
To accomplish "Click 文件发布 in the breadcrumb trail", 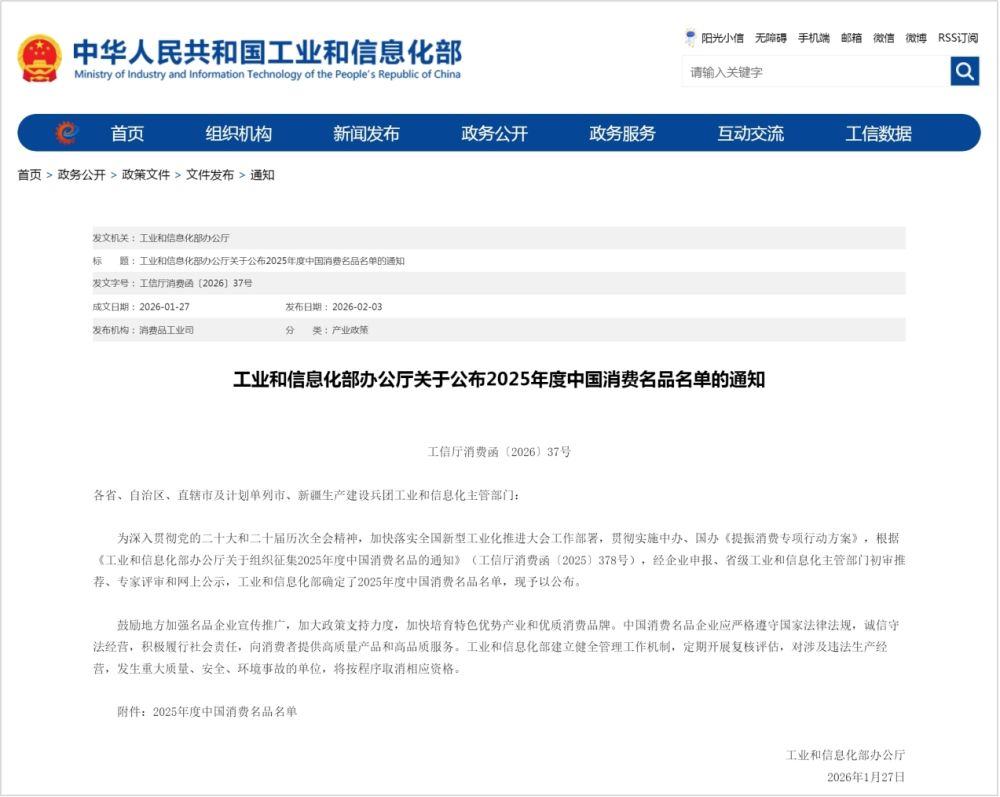I will (210, 175).
